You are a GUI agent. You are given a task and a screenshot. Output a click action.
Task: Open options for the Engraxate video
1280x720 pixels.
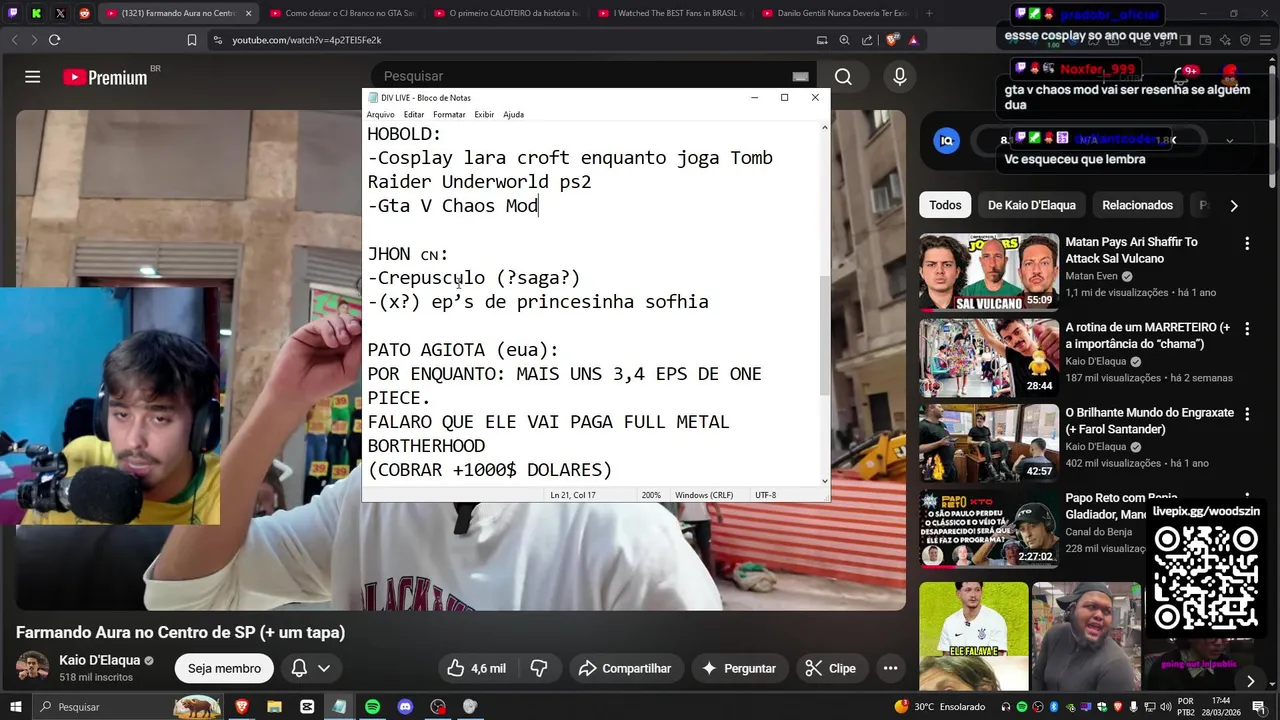[1247, 413]
